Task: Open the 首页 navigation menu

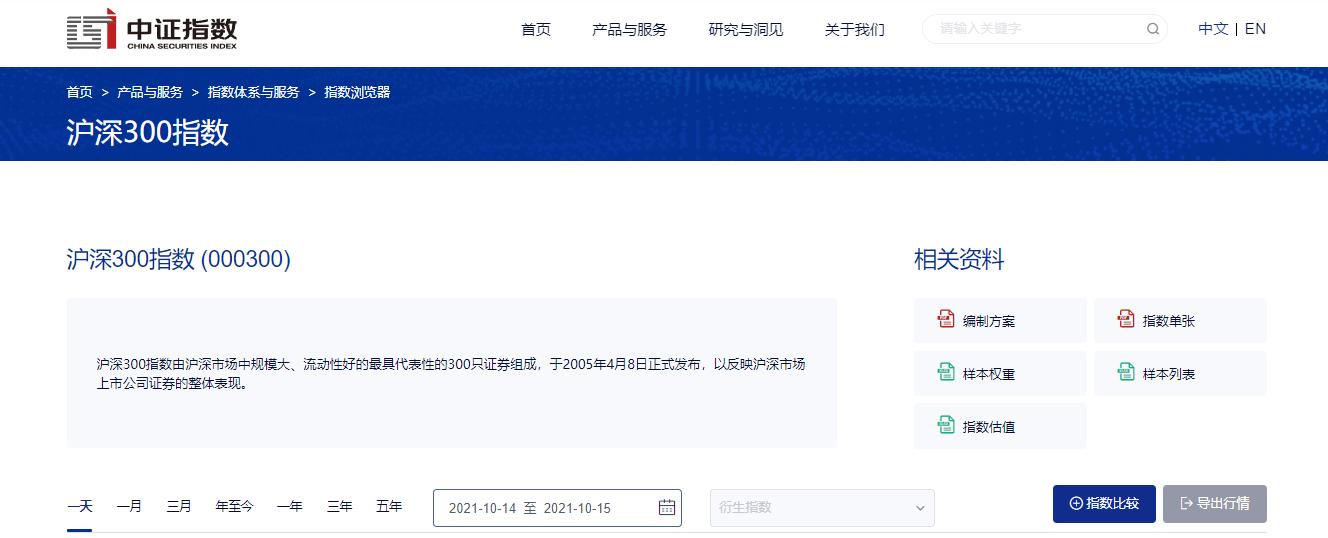Action: 536,29
